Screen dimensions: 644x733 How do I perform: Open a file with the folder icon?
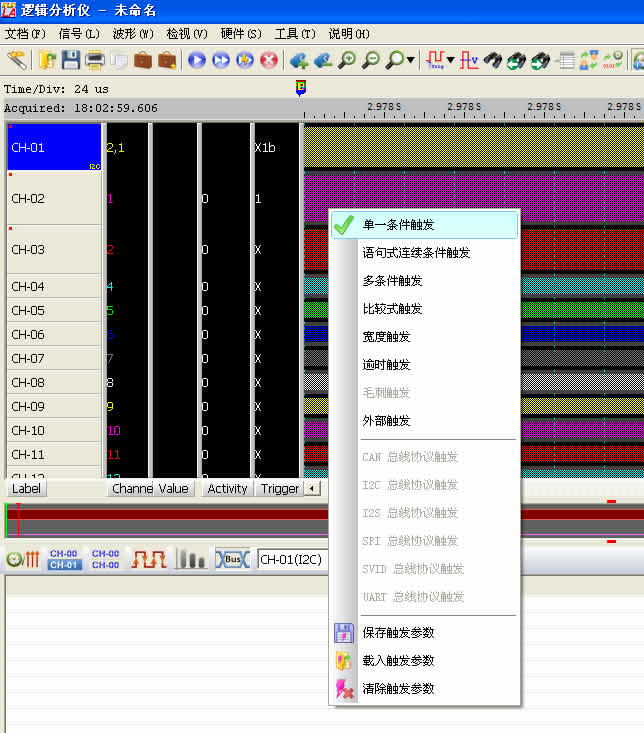pos(47,60)
